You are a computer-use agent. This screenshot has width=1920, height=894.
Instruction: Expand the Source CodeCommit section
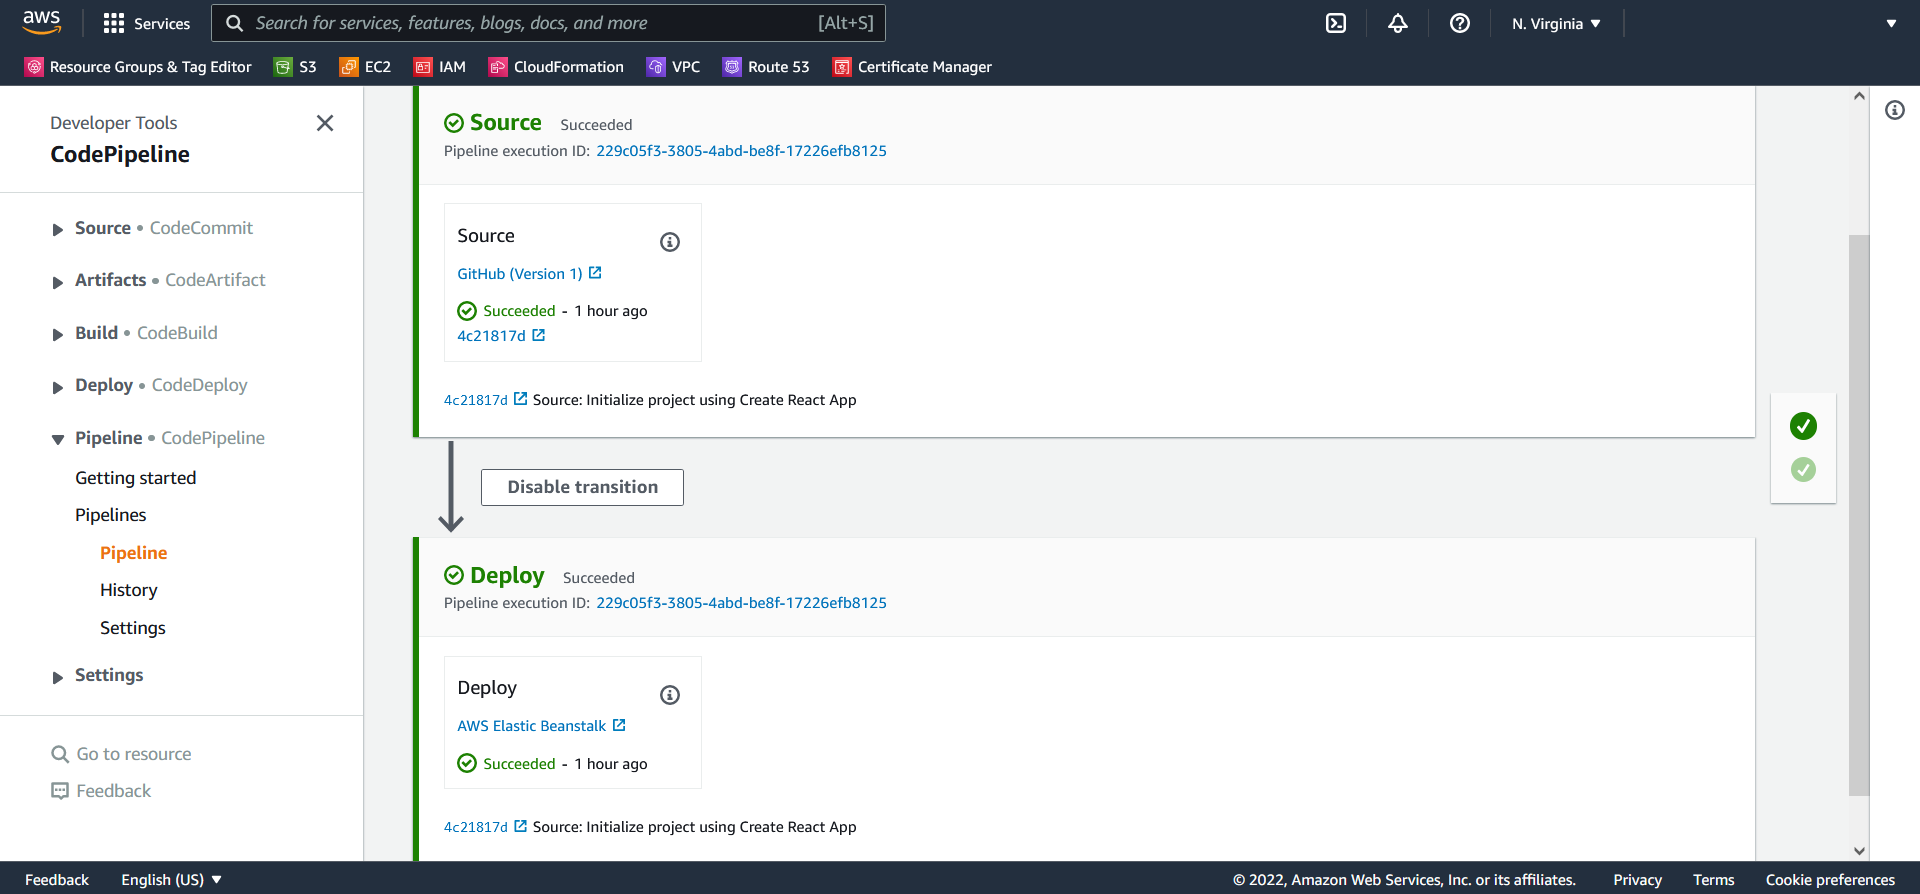(58, 230)
